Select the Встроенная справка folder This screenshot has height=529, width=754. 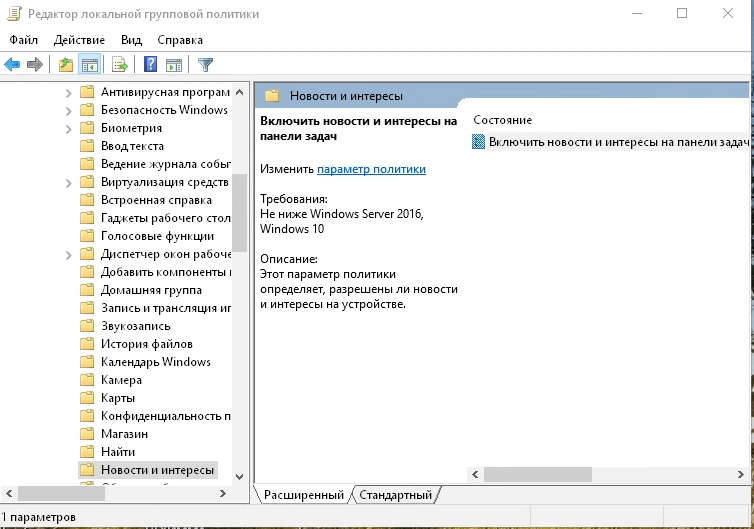(x=156, y=200)
